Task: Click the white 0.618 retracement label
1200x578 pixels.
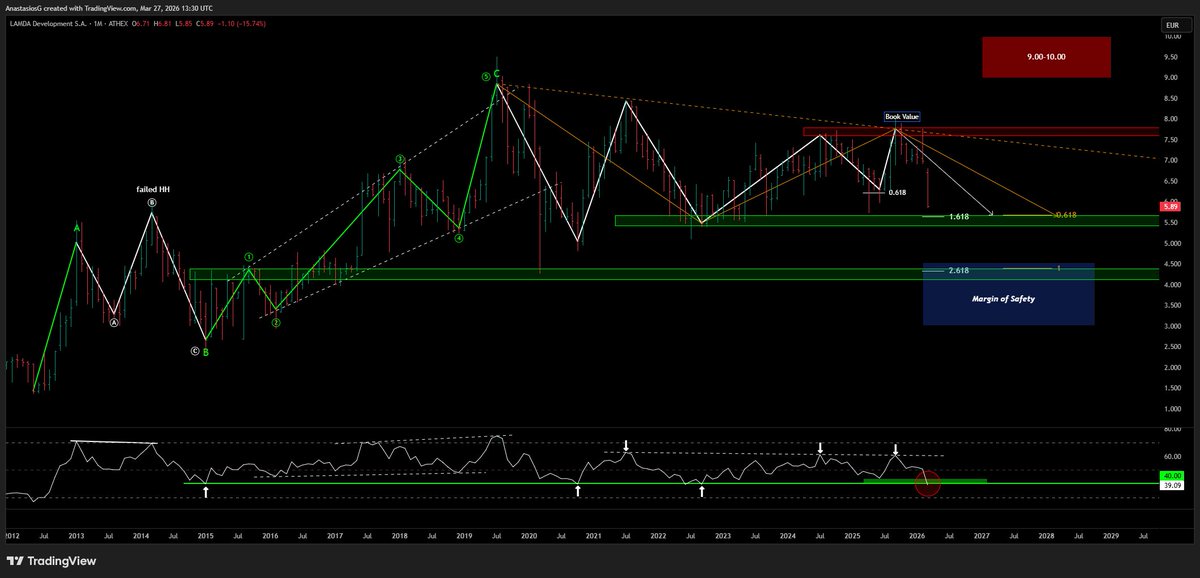Action: pos(897,192)
